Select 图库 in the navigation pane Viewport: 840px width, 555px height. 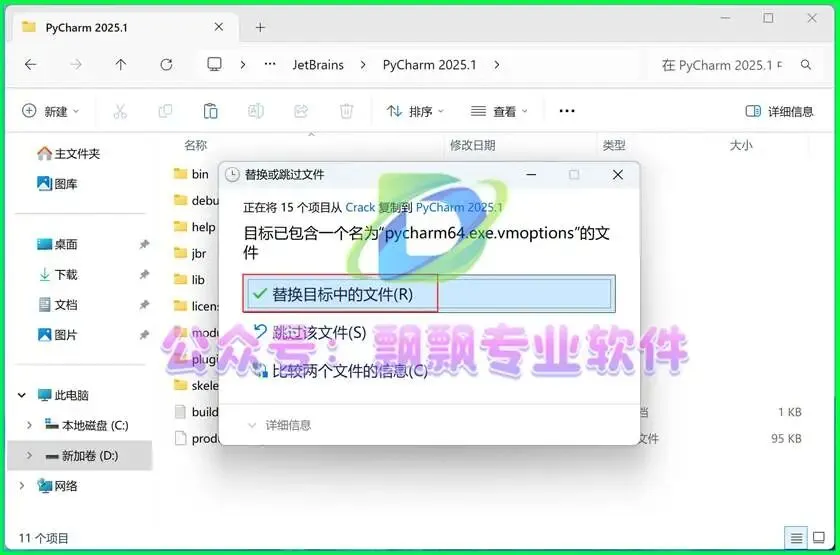[57, 184]
